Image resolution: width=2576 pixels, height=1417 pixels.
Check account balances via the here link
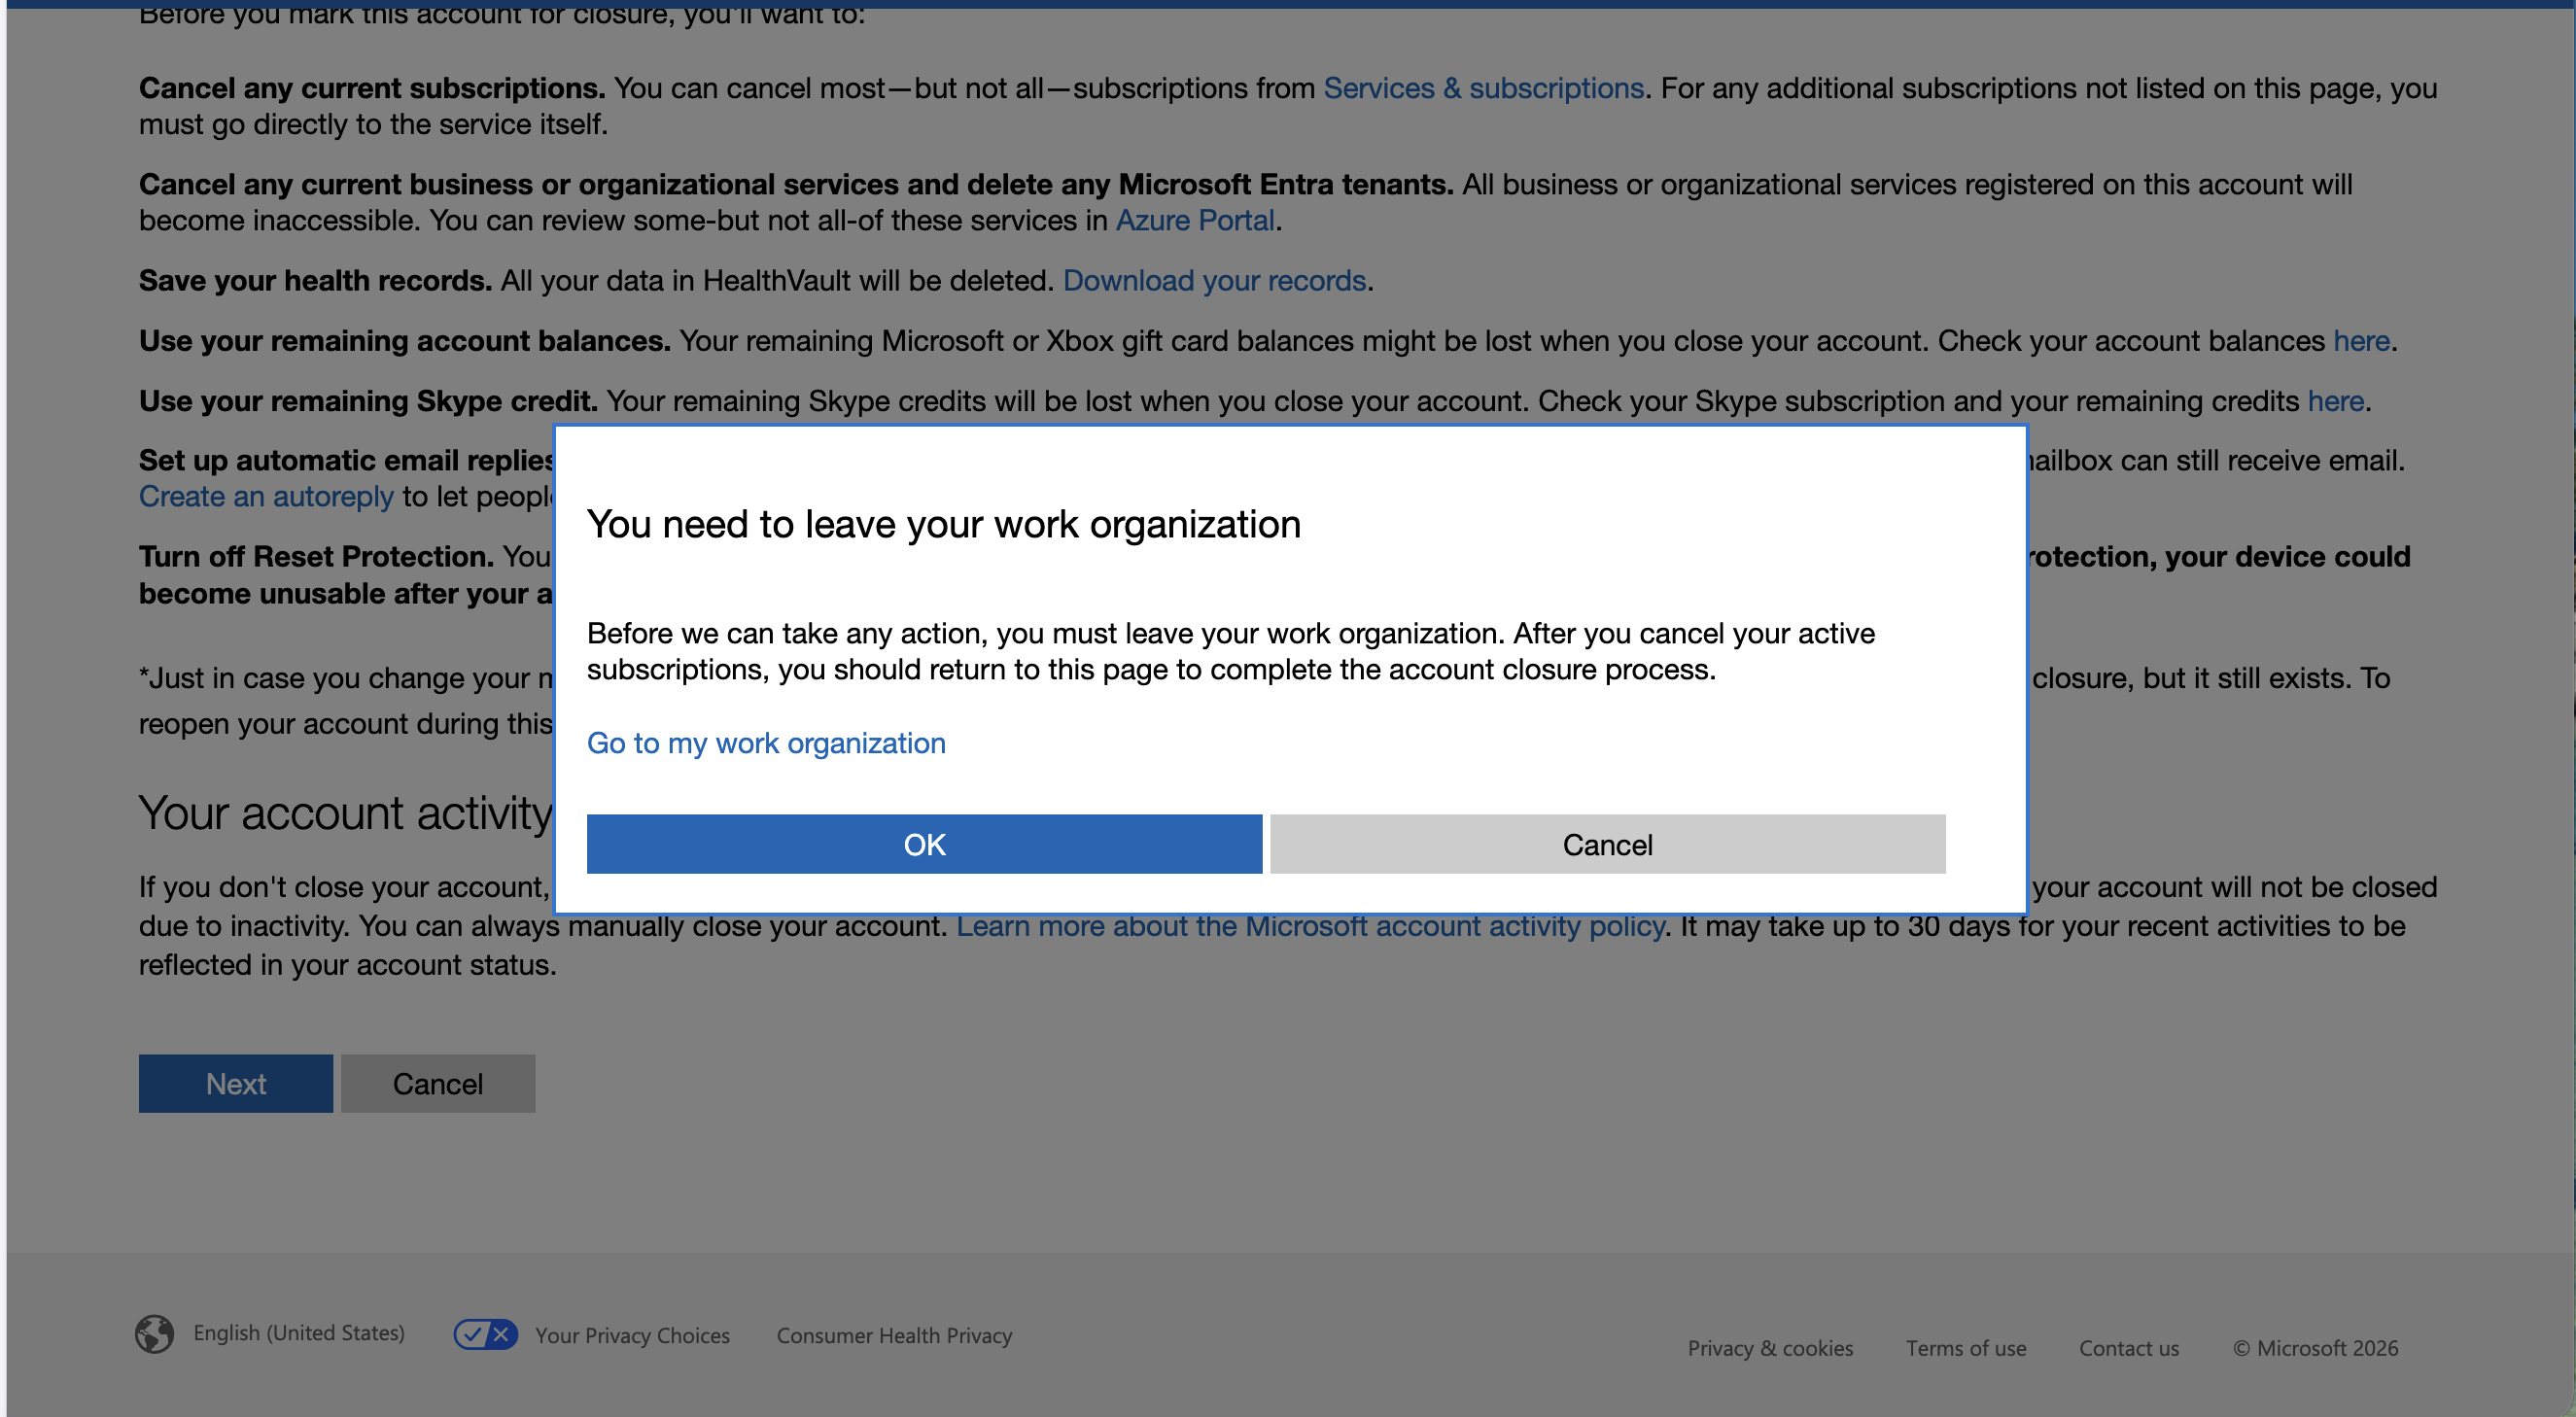[2360, 340]
